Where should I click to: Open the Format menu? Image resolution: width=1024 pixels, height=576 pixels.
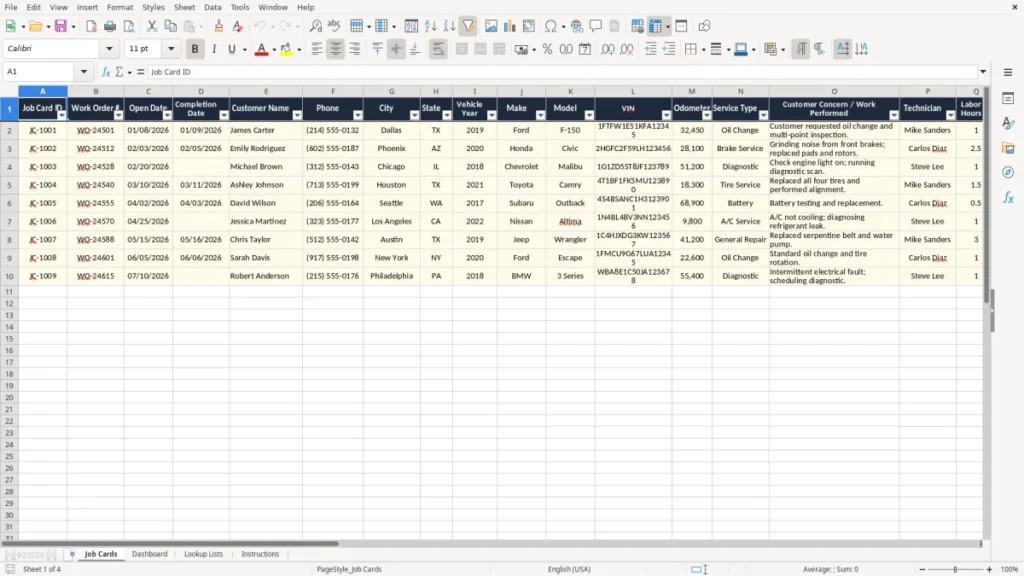click(120, 7)
